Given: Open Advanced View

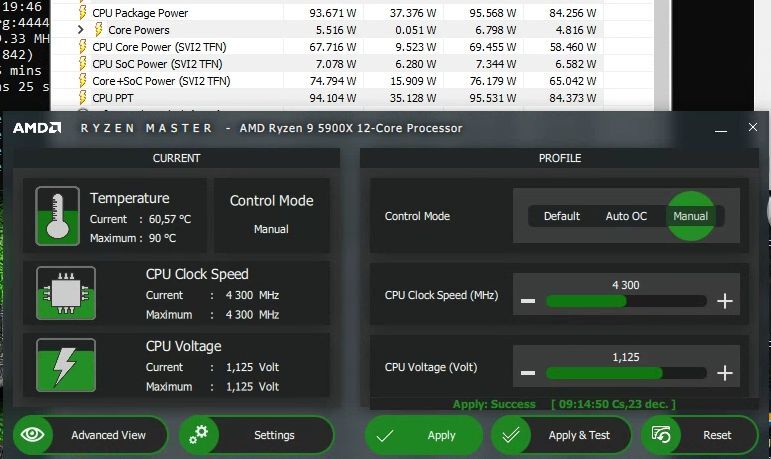Looking at the screenshot, I should (90, 435).
